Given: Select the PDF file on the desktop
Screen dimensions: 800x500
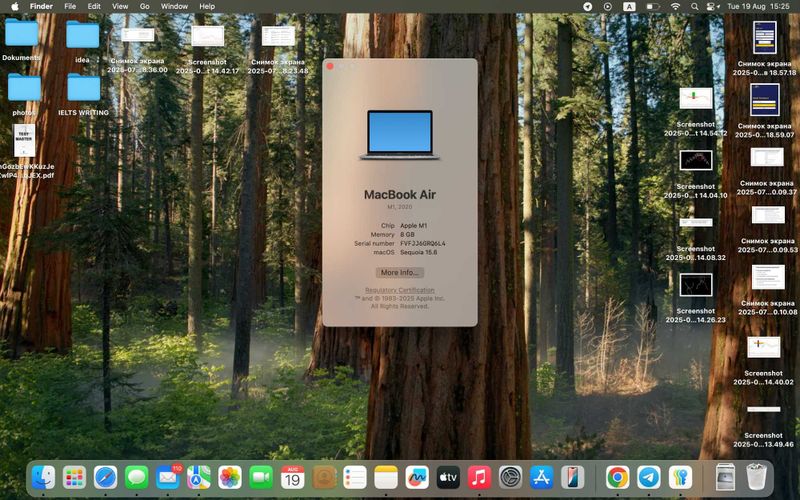Looking at the screenshot, I should click(x=24, y=151).
